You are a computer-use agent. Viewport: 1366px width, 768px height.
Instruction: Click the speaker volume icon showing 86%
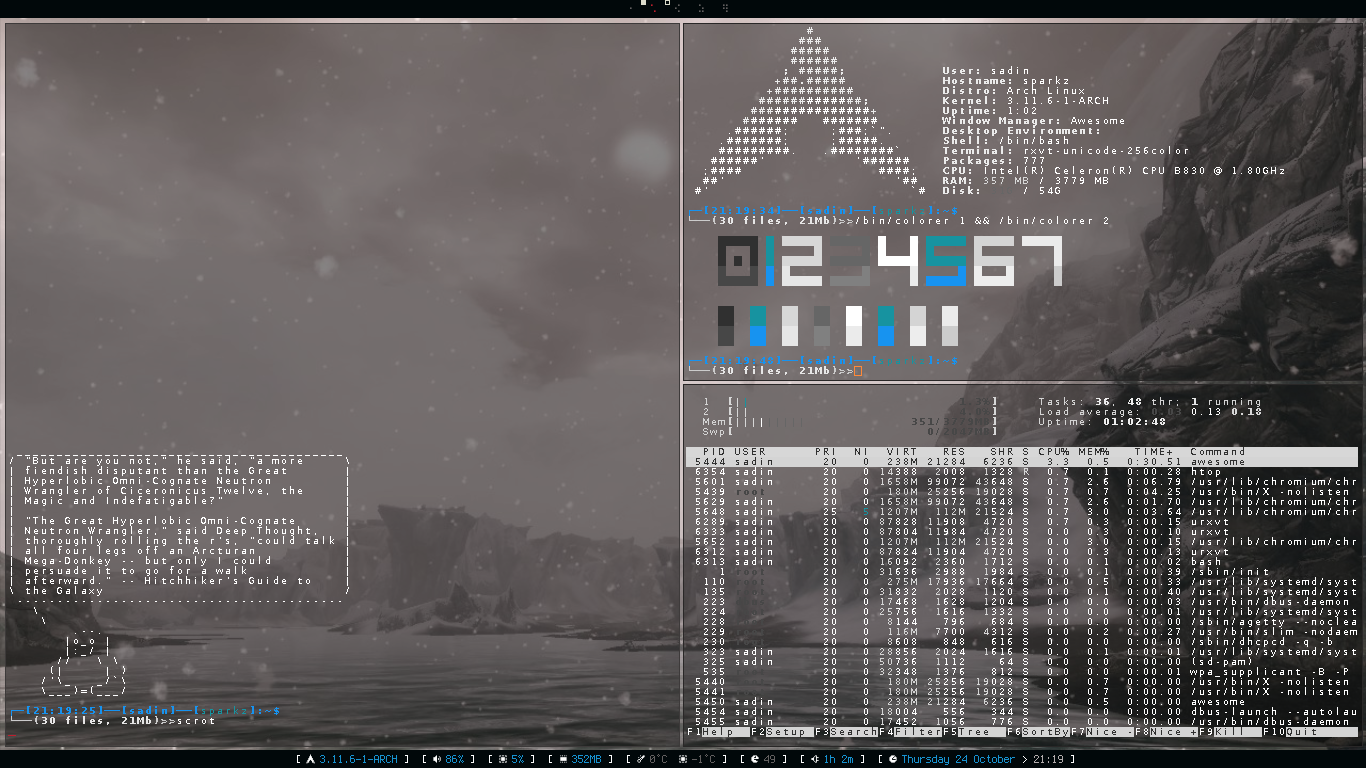point(436,759)
